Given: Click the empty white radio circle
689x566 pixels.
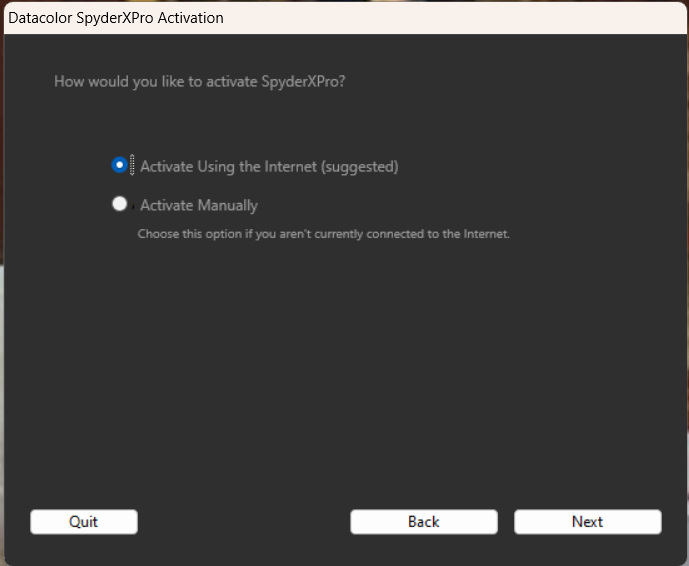Looking at the screenshot, I should [x=120, y=203].
